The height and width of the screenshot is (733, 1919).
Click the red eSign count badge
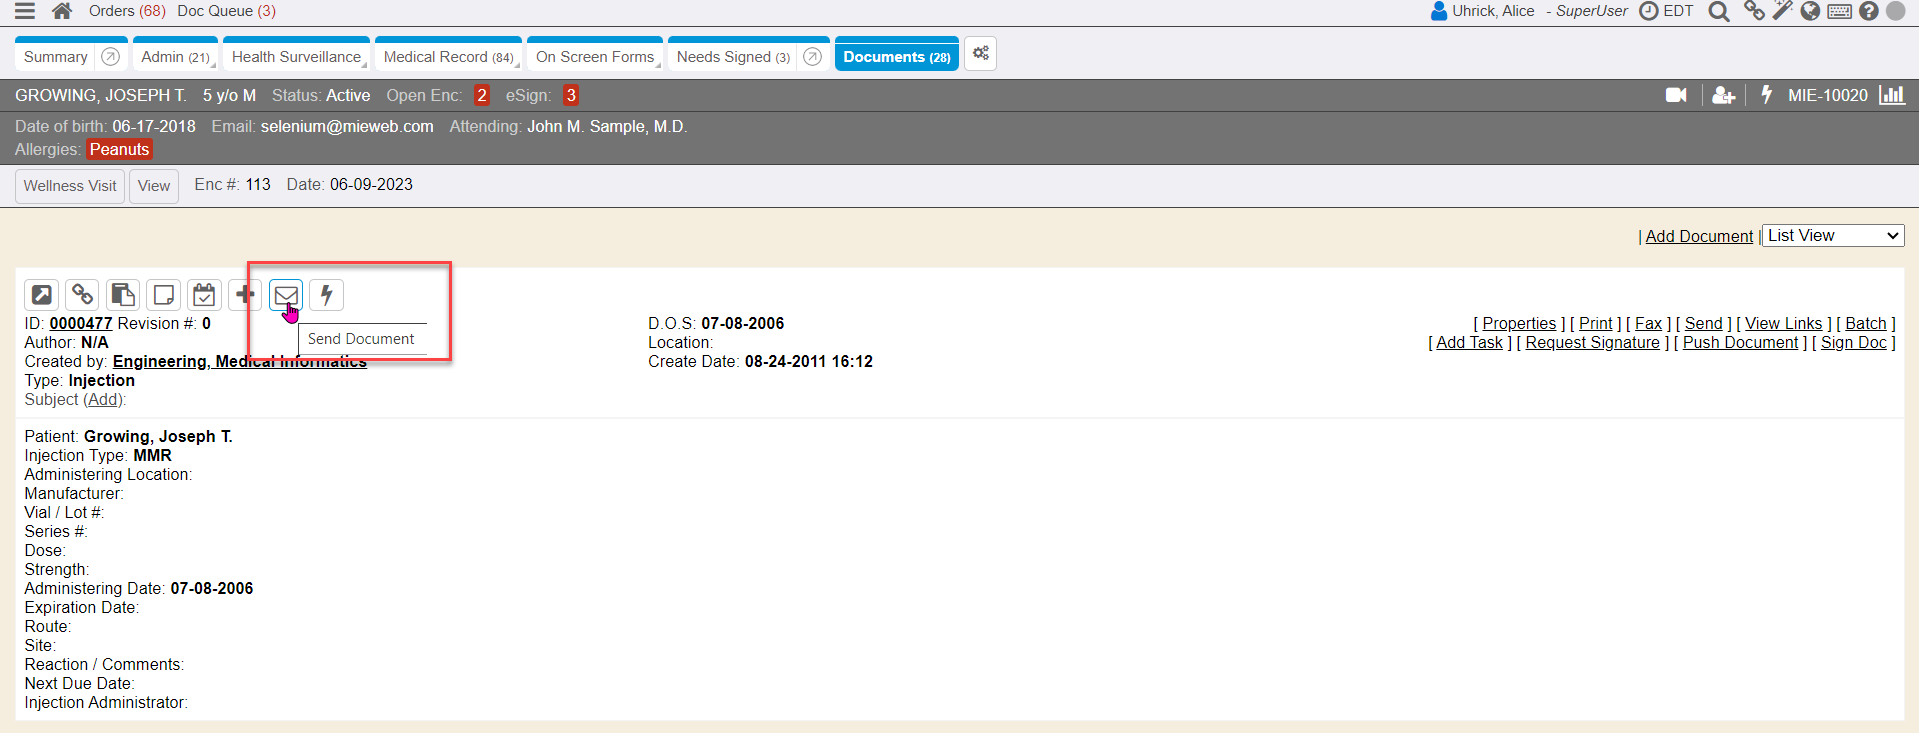(571, 95)
